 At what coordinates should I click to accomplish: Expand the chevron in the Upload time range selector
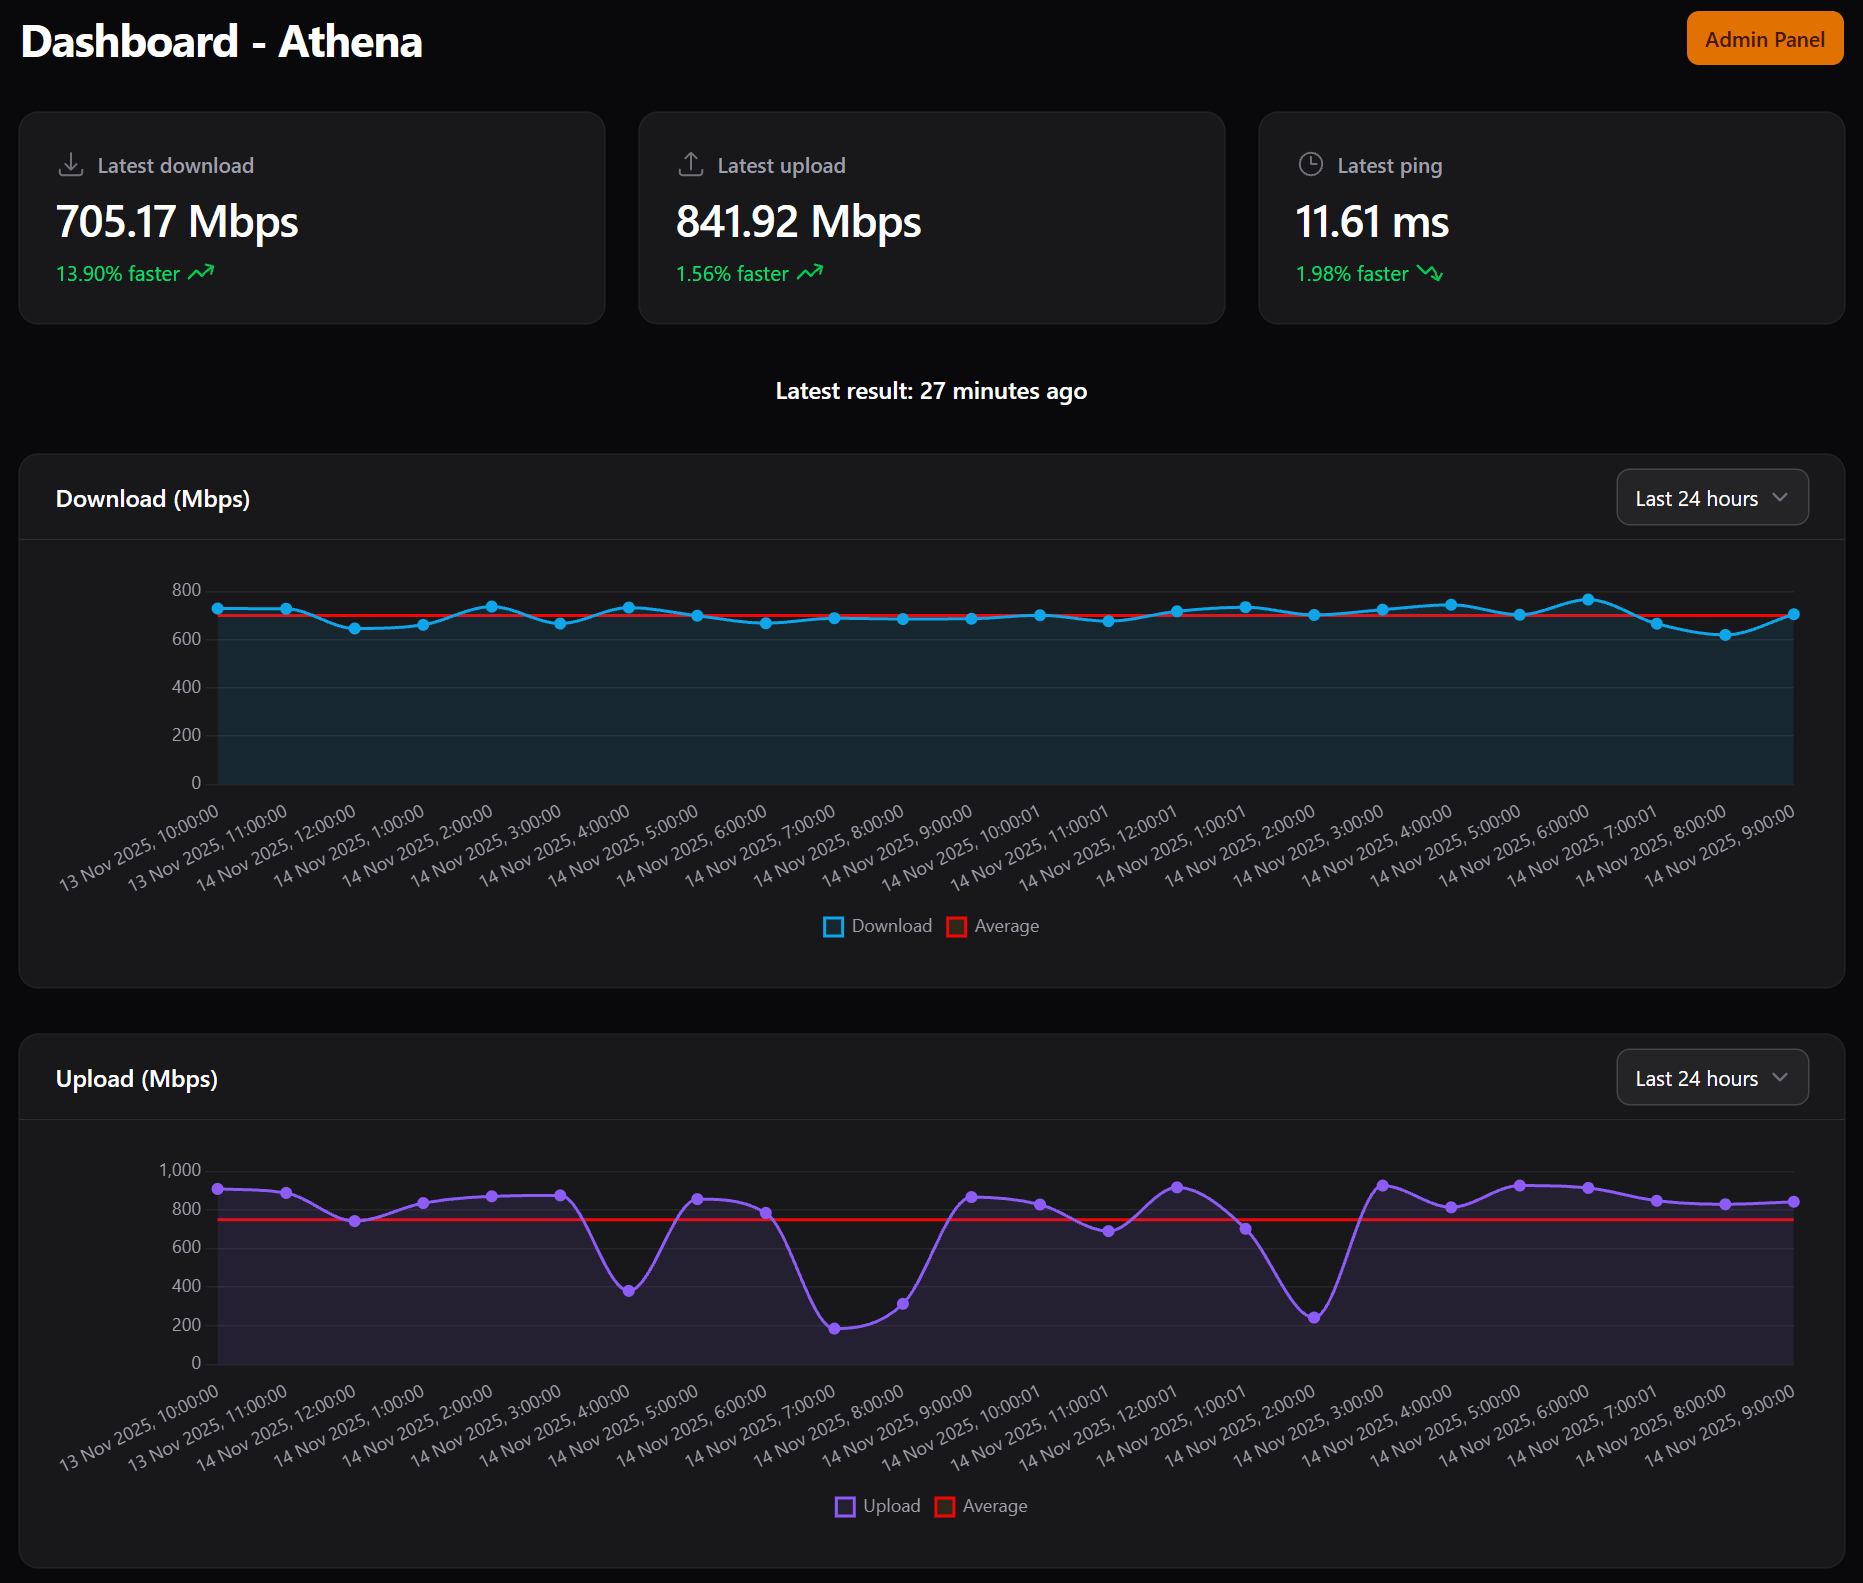tap(1780, 1077)
